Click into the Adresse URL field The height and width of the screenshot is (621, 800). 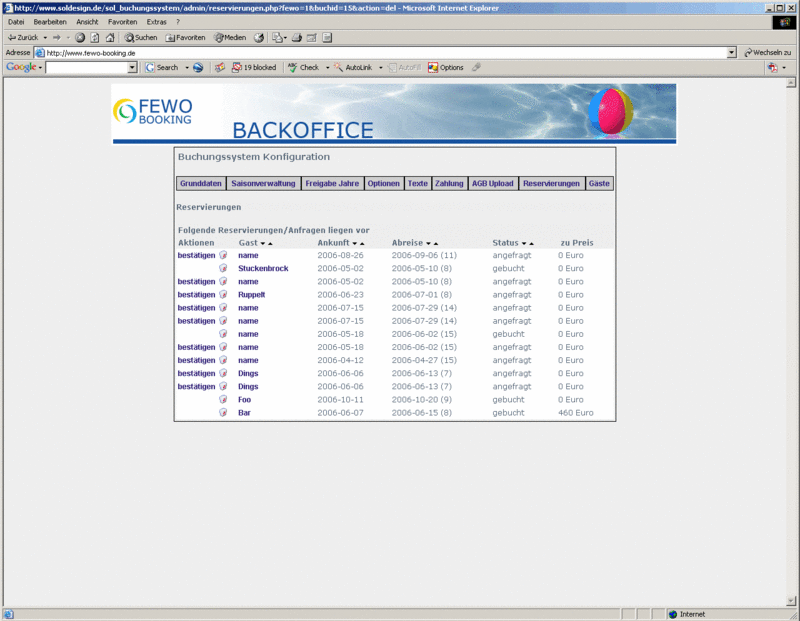380,52
